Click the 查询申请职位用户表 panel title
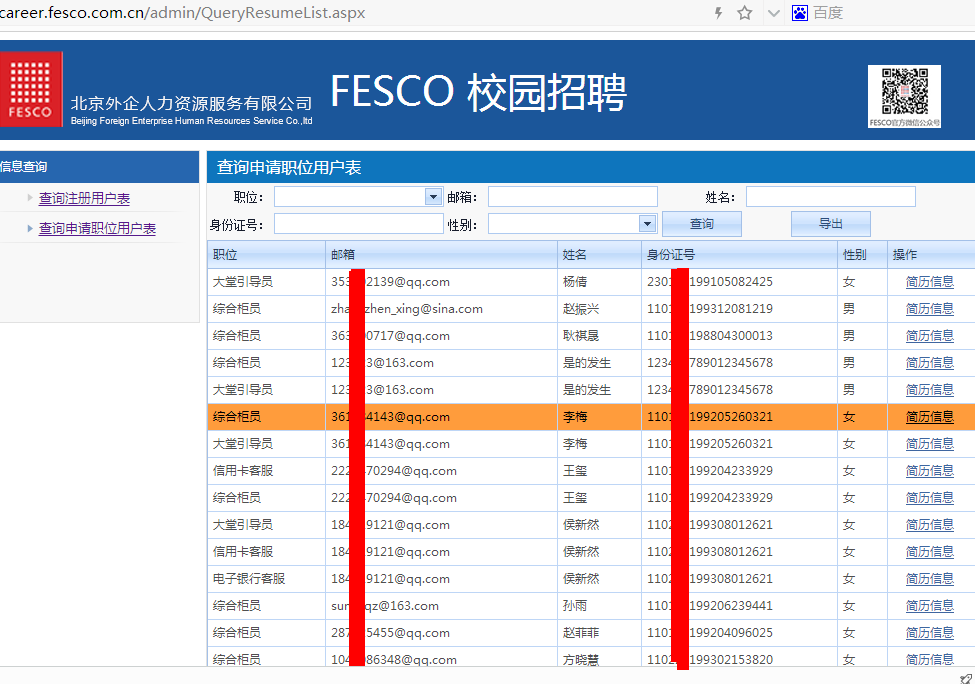 289,167
